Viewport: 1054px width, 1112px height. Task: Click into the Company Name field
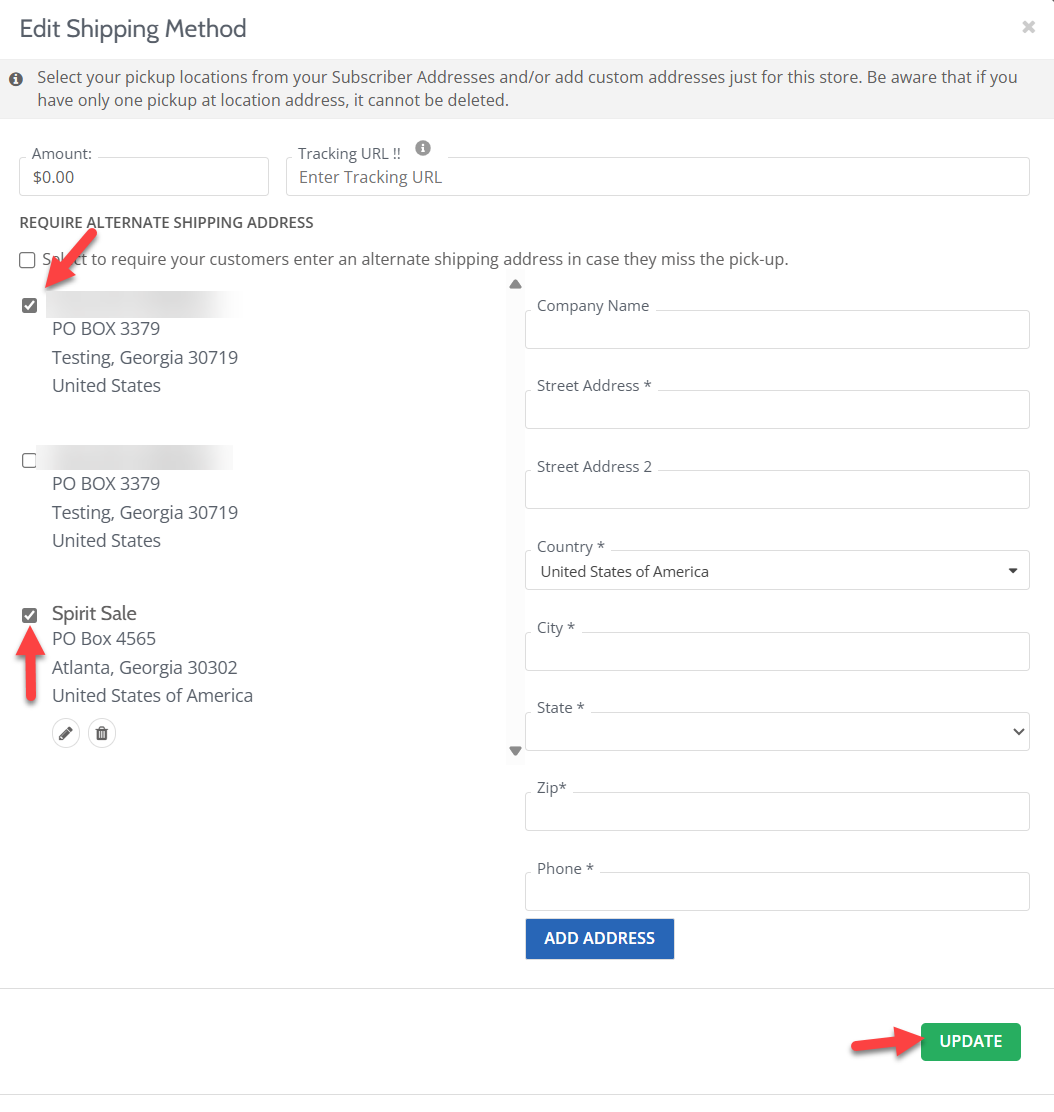(777, 330)
